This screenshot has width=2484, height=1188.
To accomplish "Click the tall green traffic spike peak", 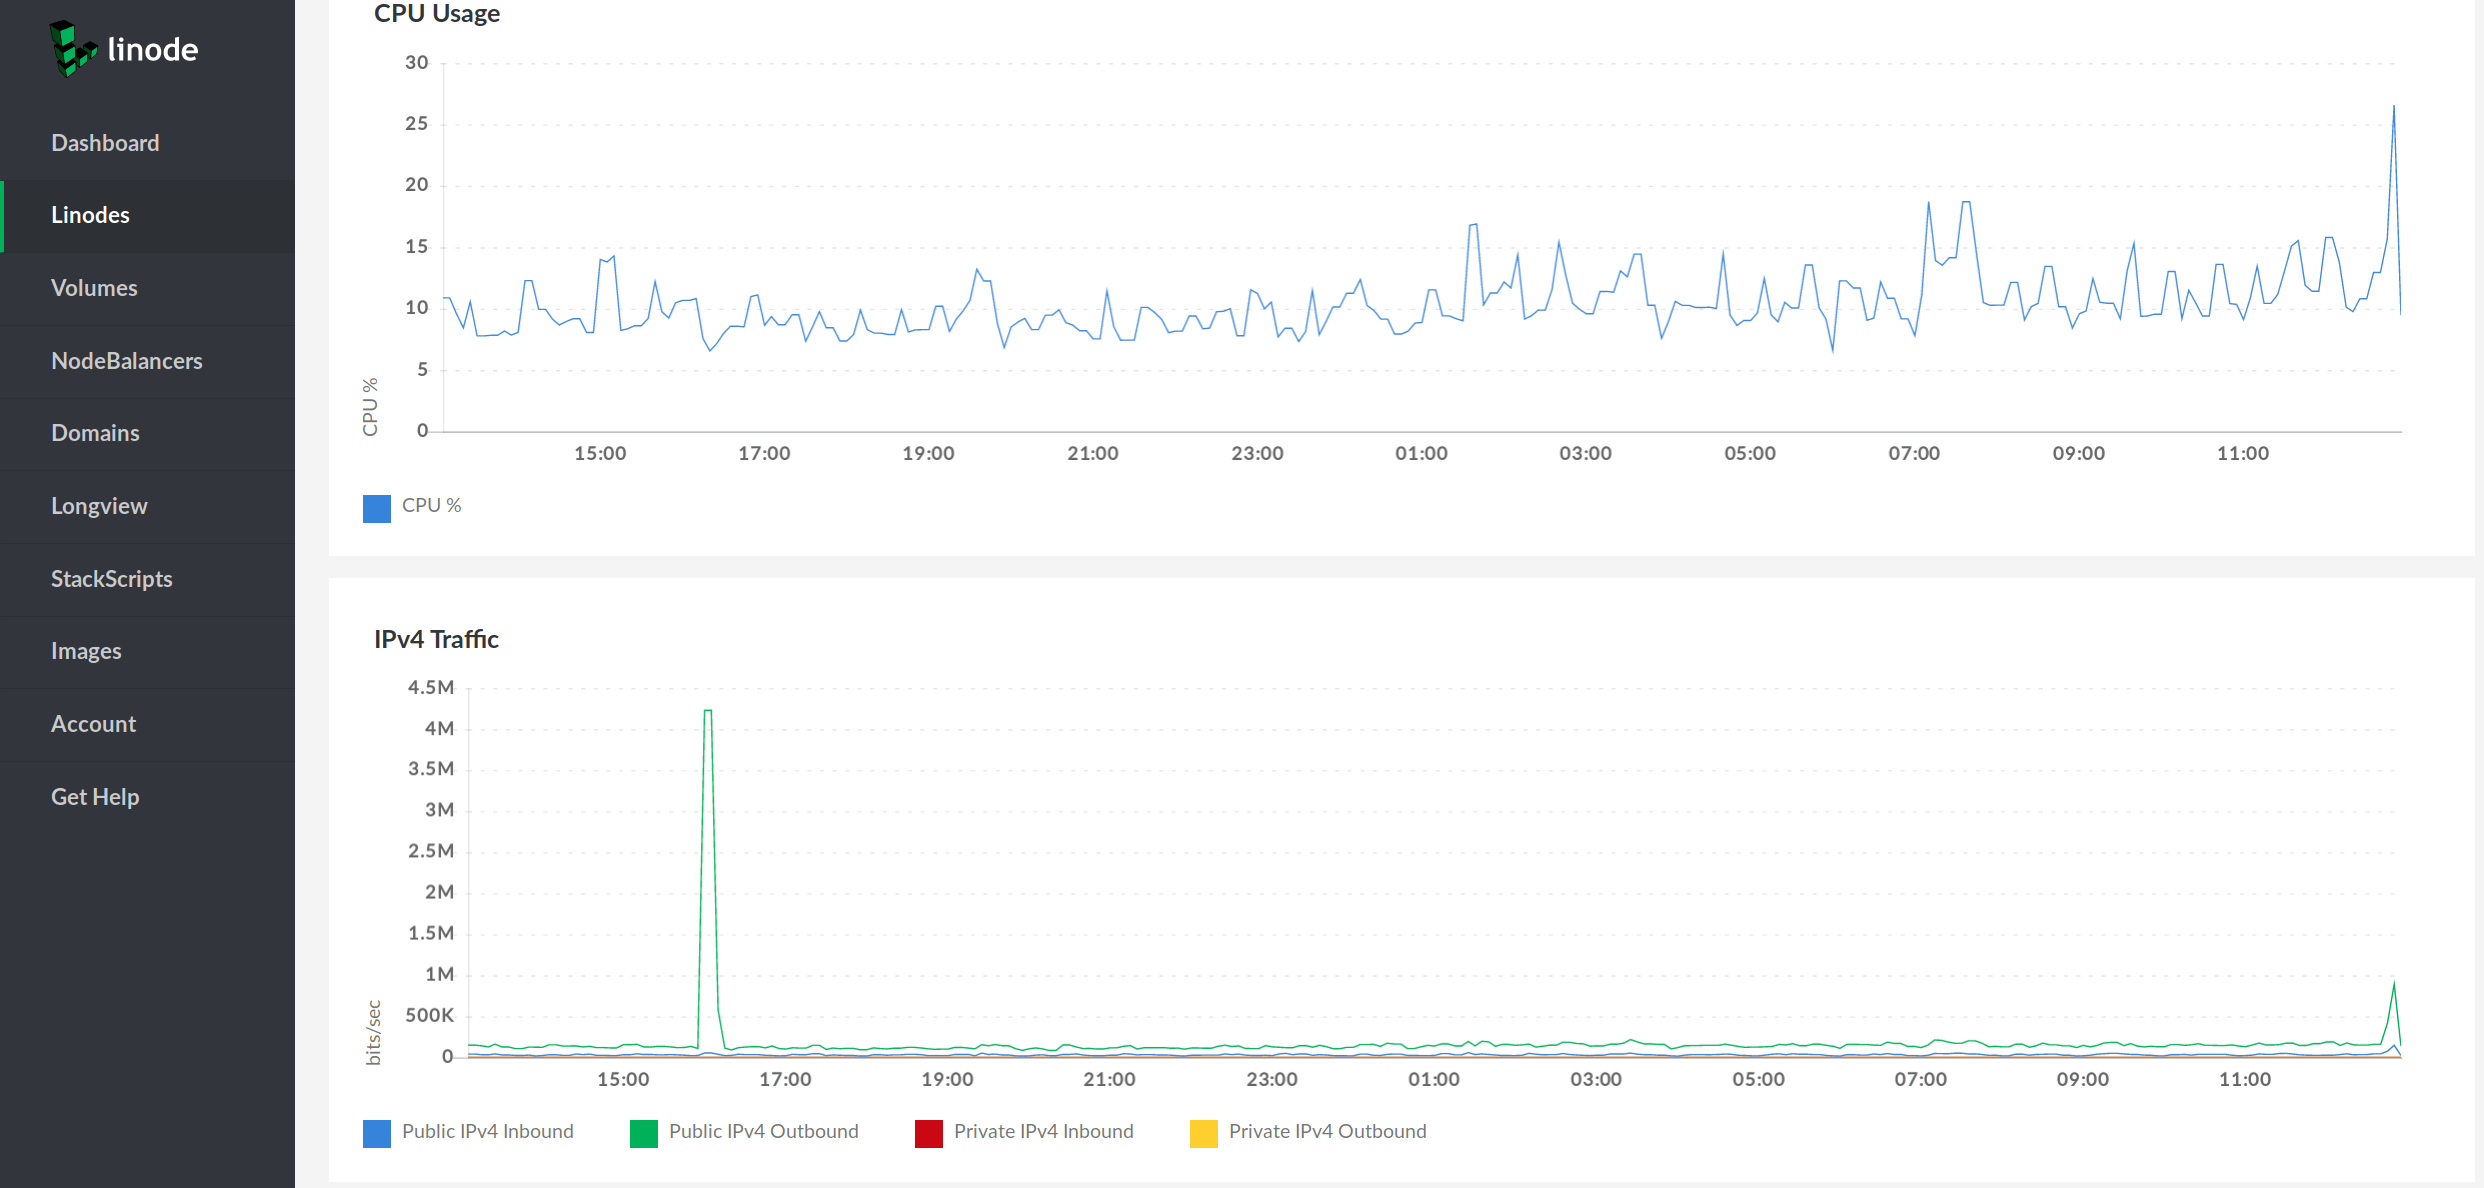I will pyautogui.click(x=708, y=711).
